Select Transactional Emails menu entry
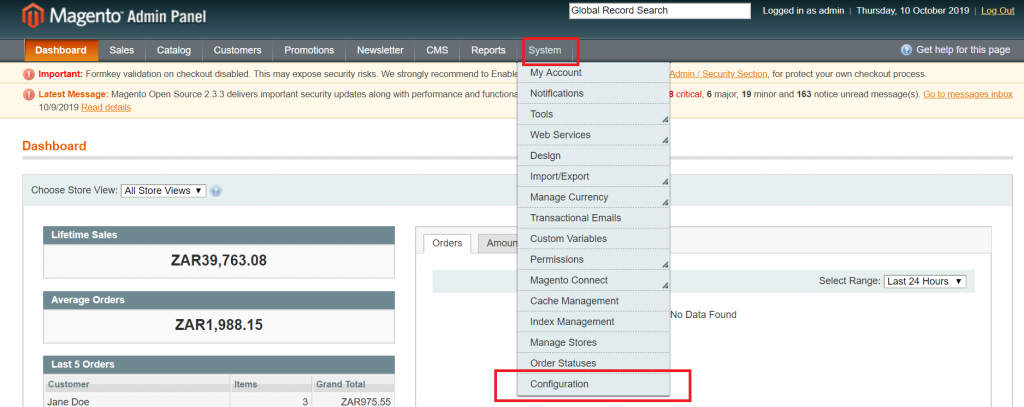Screen dimensions: 1024x407 (x=594, y=218)
